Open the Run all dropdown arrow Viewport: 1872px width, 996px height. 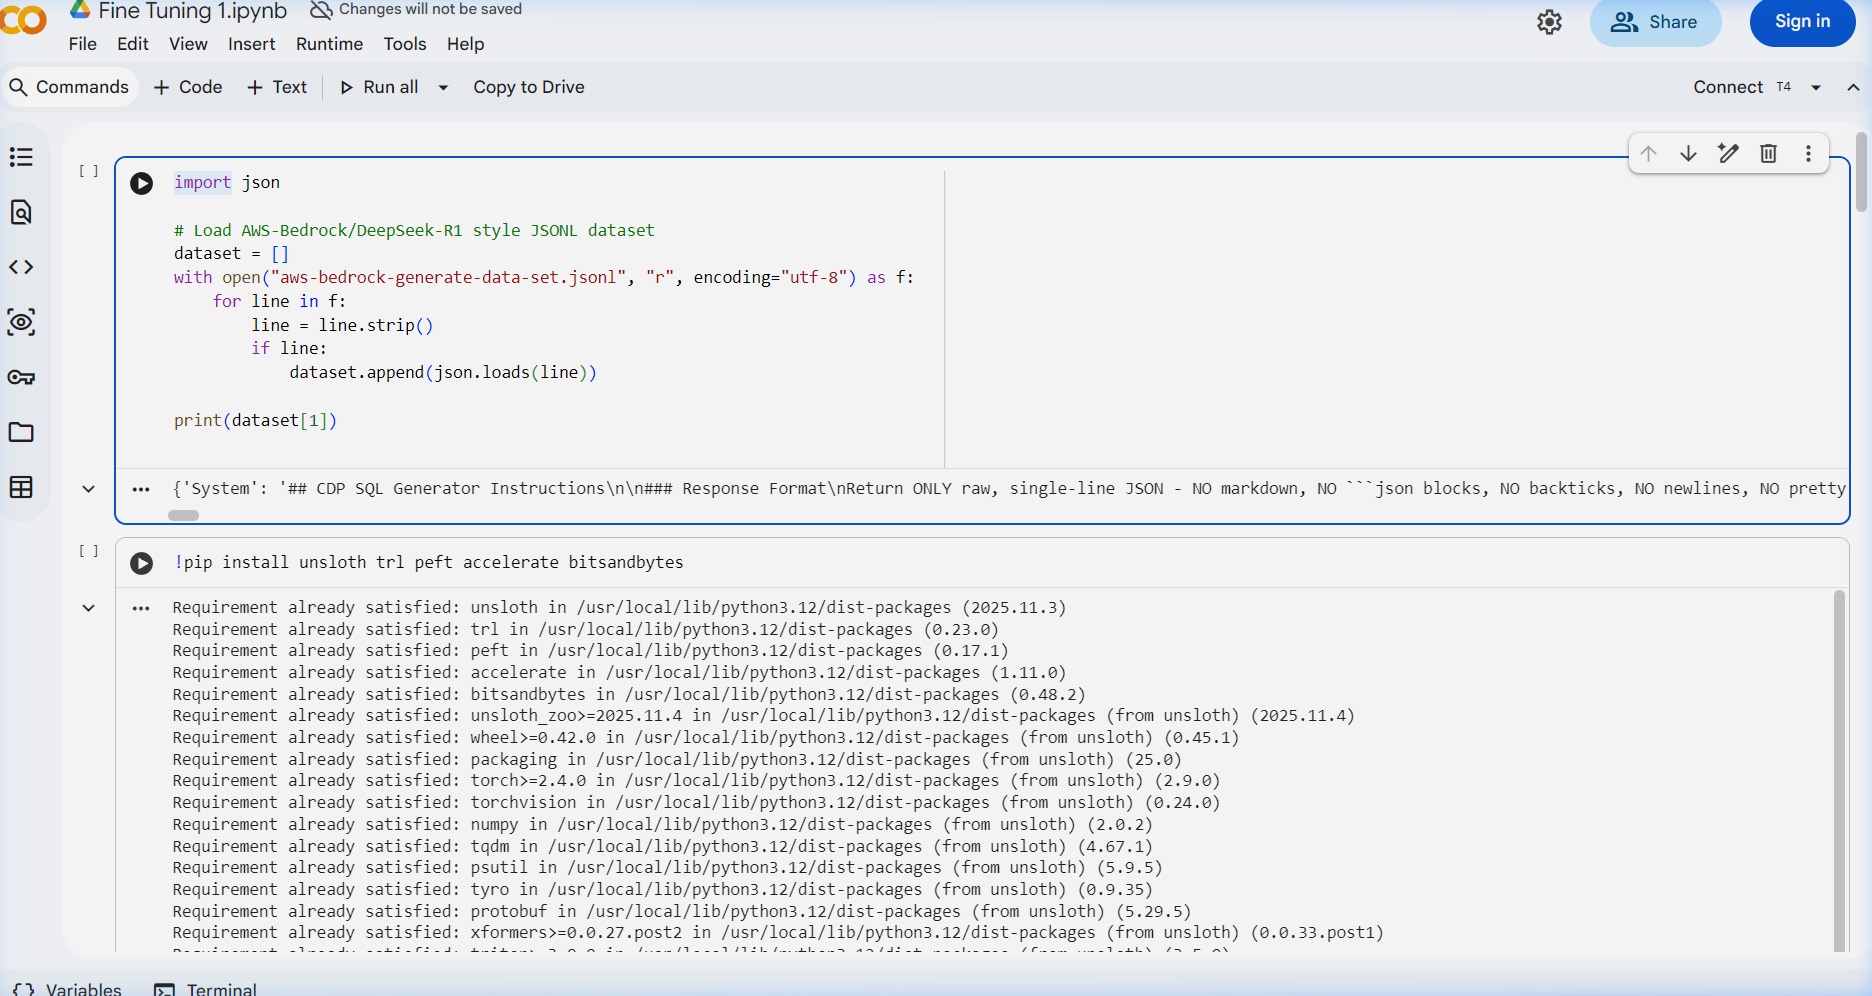coord(443,87)
